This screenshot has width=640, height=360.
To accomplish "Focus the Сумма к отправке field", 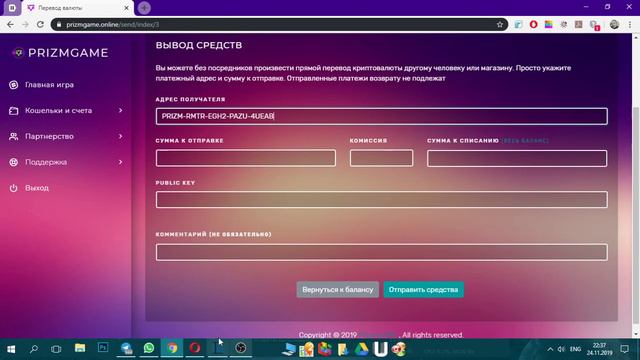I will pos(246,158).
